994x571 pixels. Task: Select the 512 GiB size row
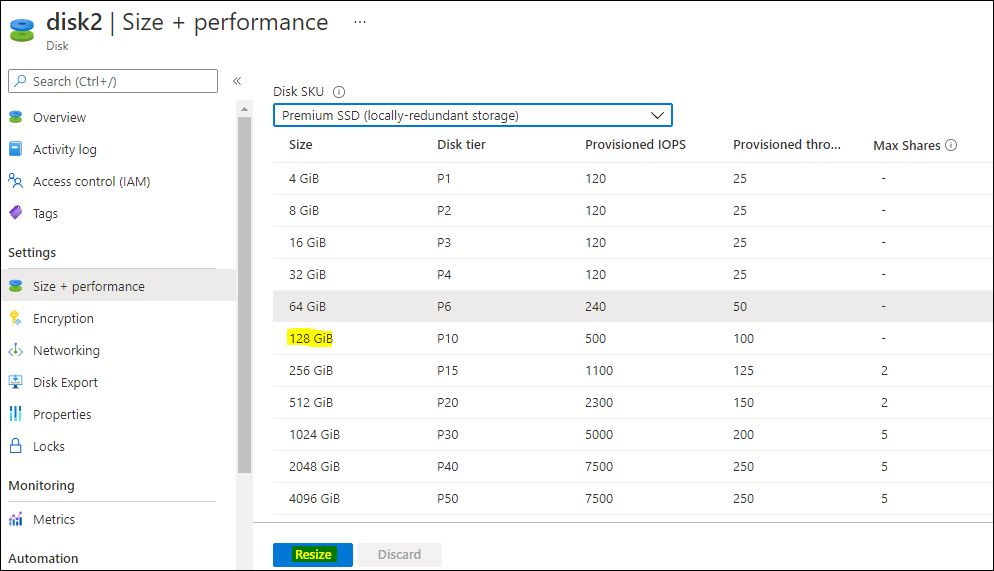633,402
